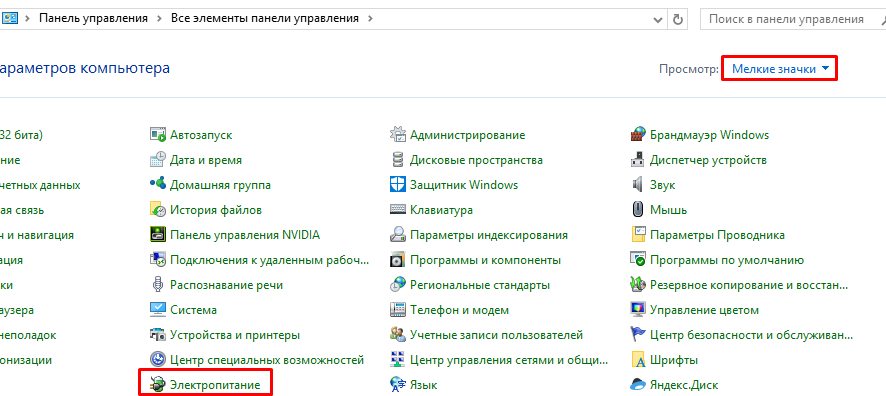Expand chevron after Все элементы панели управления
This screenshot has height=396, width=886.
[x=370, y=19]
